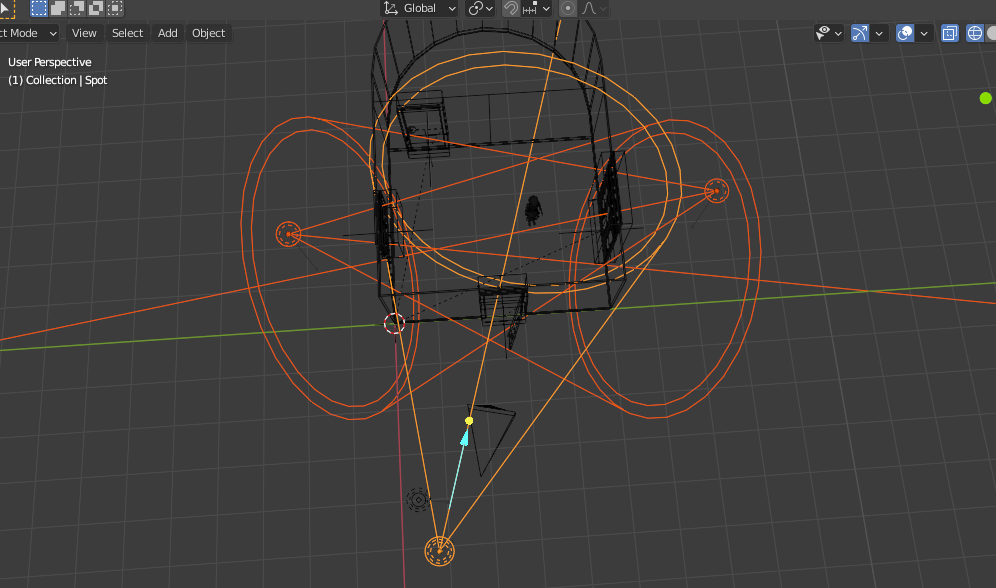Toggle X-ray mode
The image size is (996, 588).
(x=950, y=33)
